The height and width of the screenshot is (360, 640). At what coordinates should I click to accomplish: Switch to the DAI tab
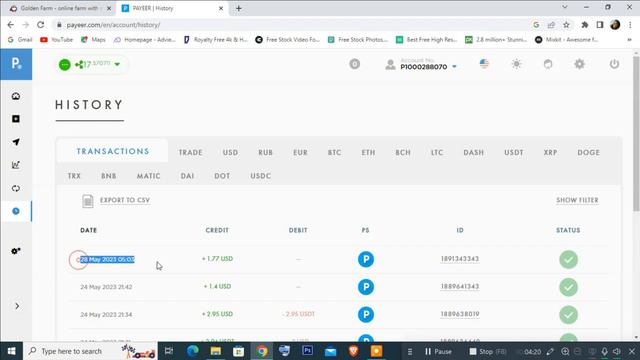[187, 176]
